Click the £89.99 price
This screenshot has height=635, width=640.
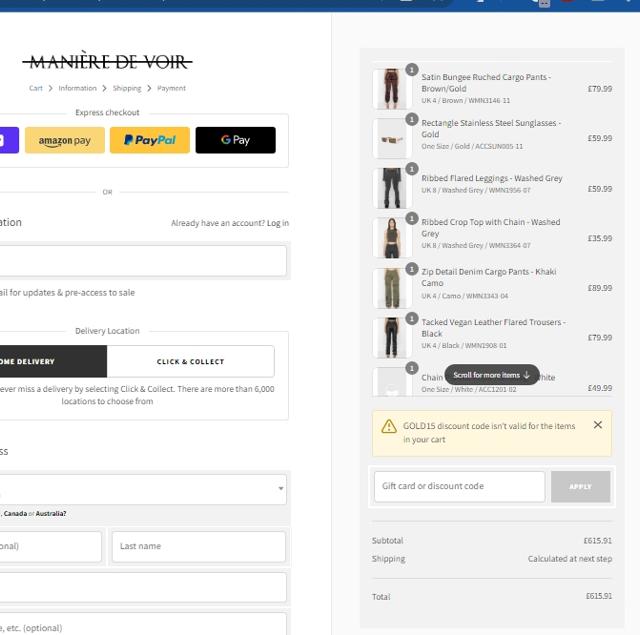point(600,288)
